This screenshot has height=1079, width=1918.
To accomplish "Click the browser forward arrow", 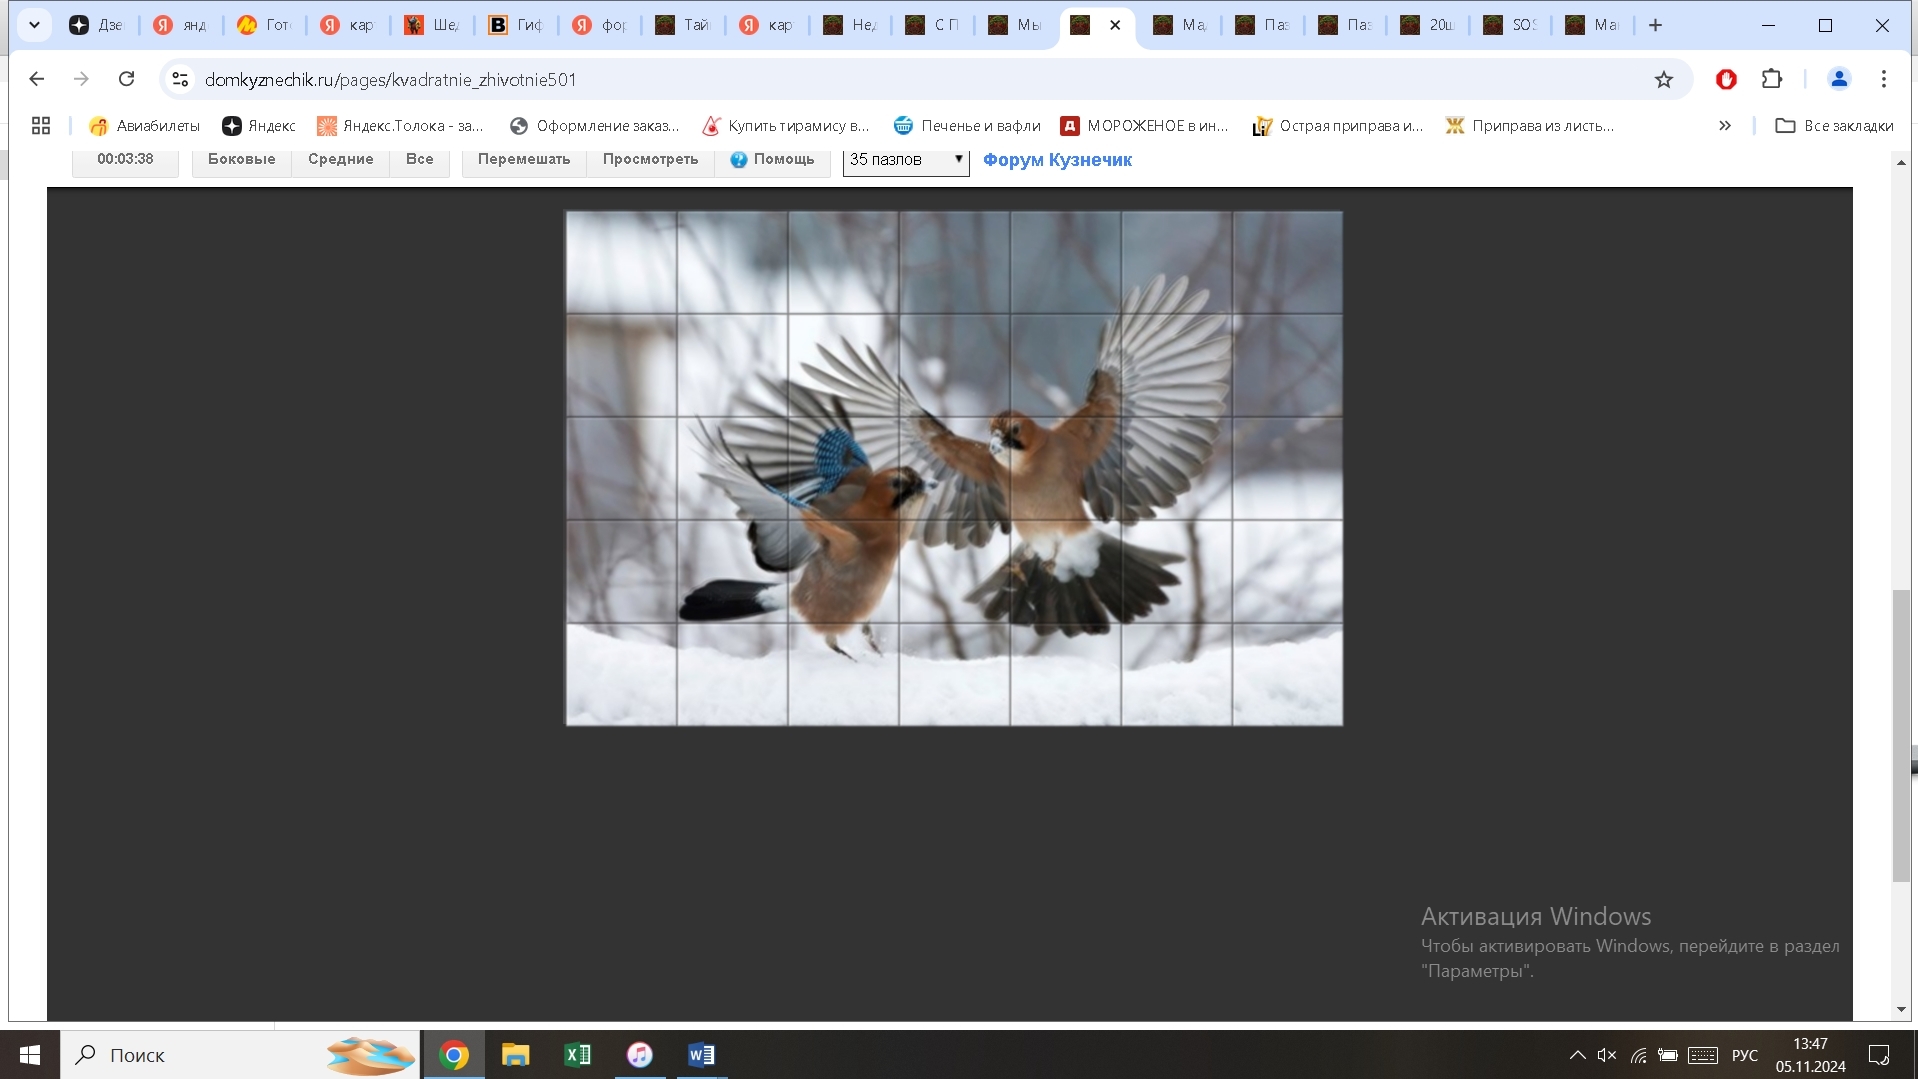I will [x=81, y=79].
